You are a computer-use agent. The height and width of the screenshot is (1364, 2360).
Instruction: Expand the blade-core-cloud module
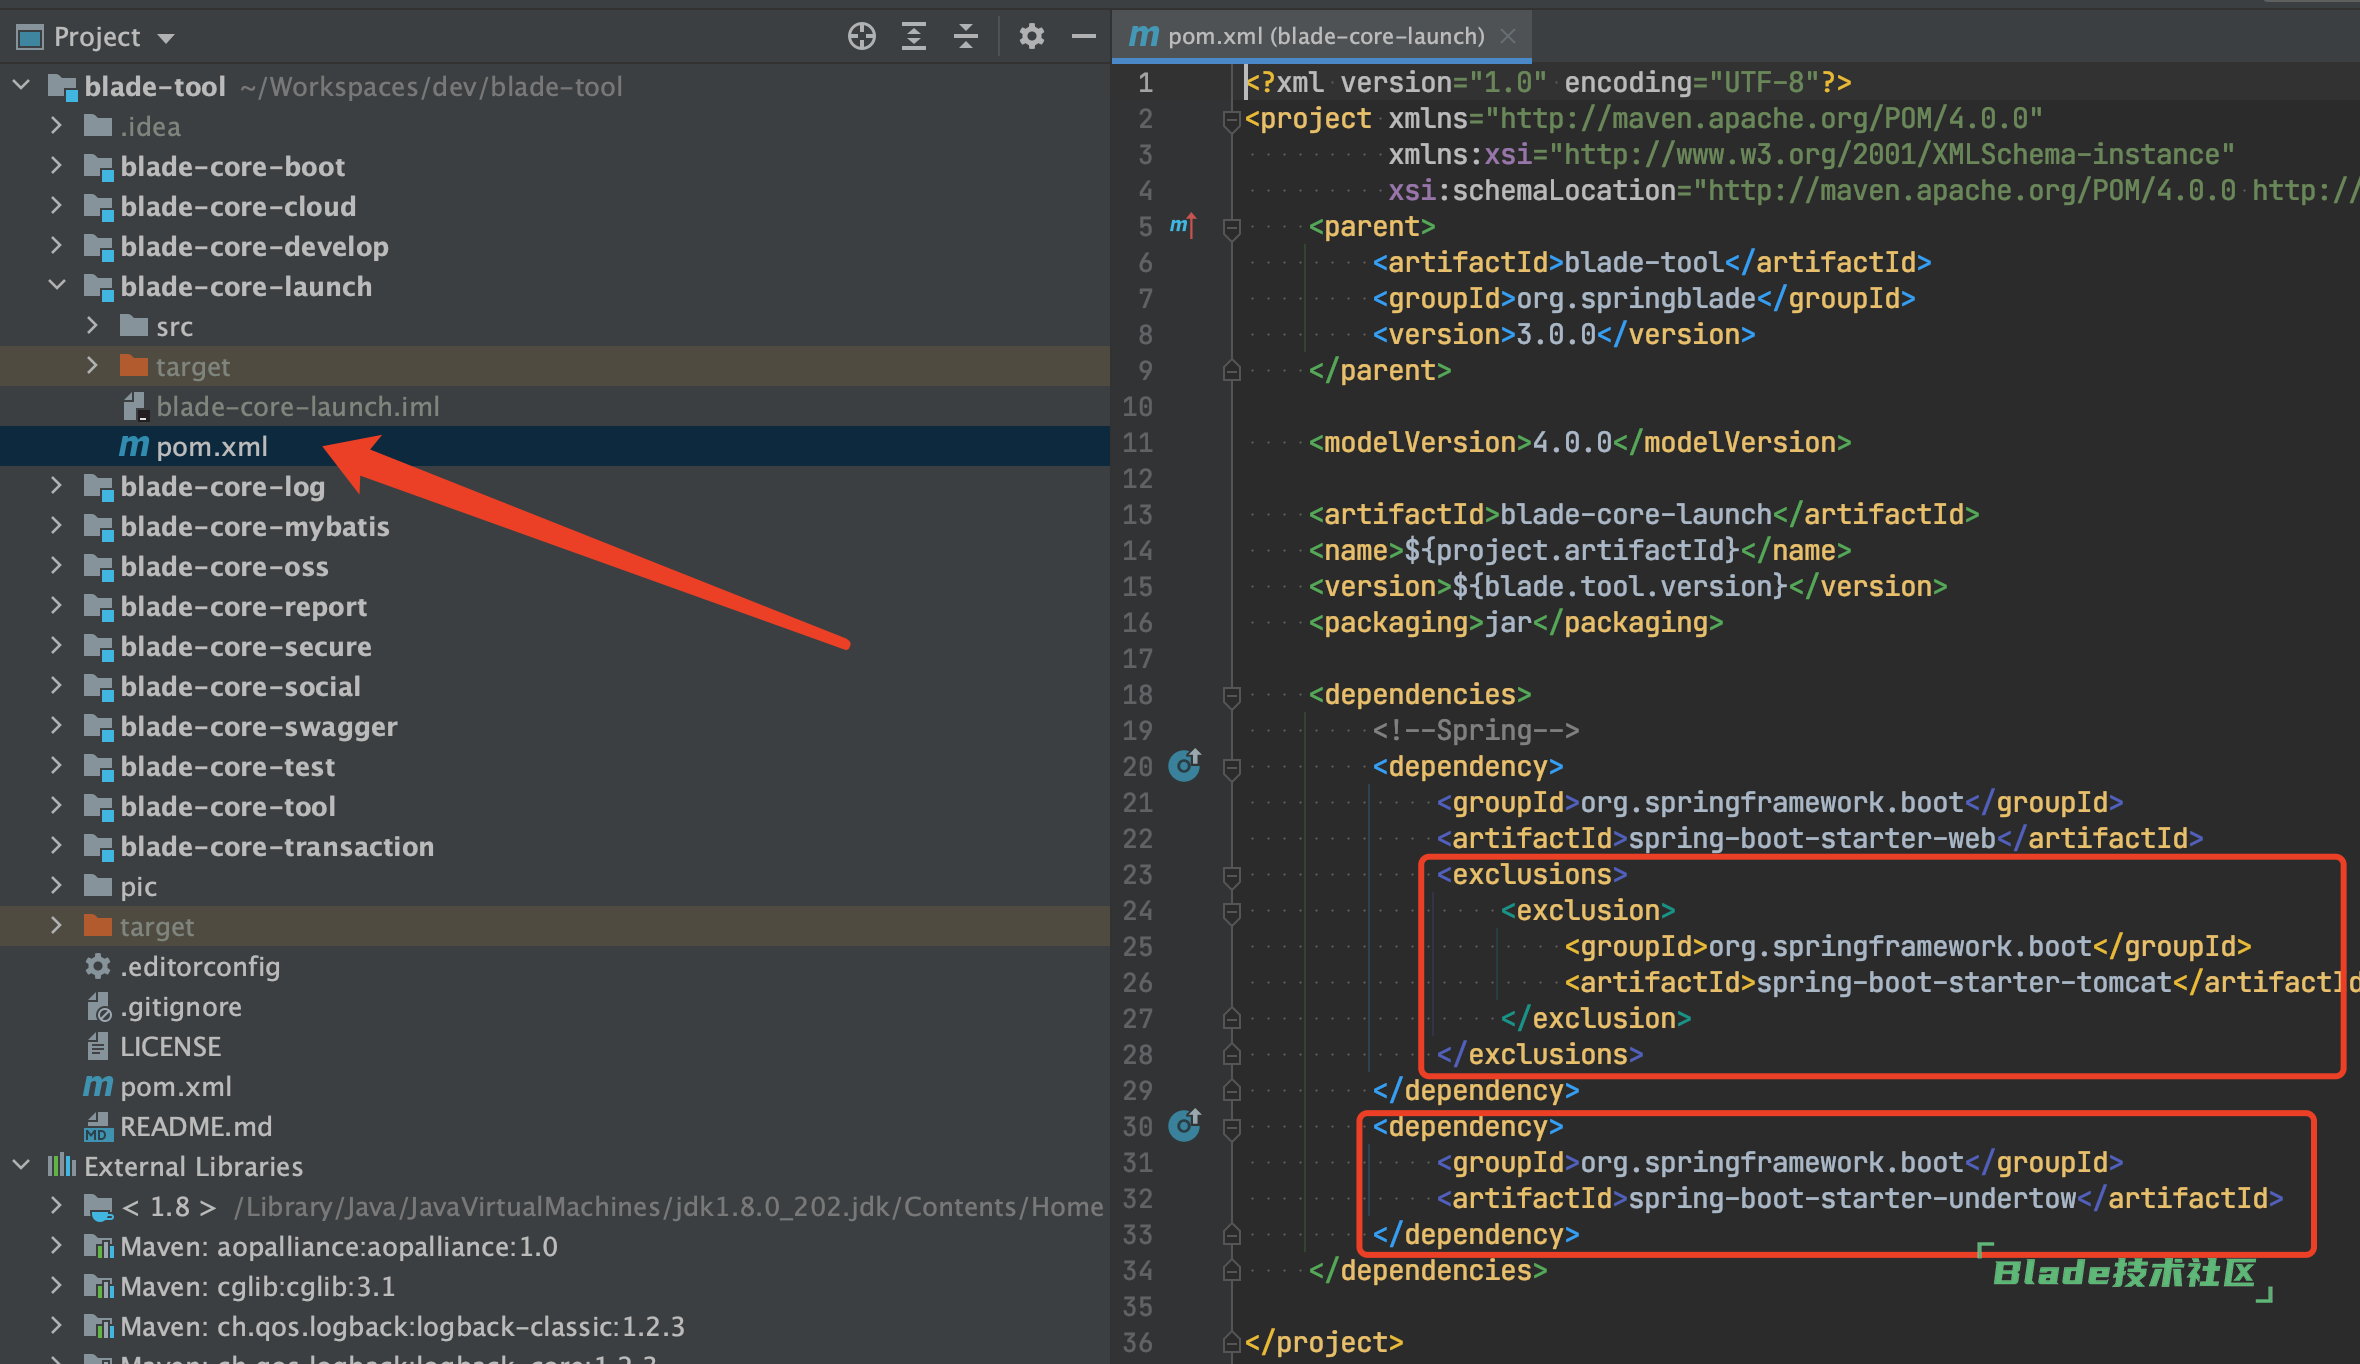point(56,205)
